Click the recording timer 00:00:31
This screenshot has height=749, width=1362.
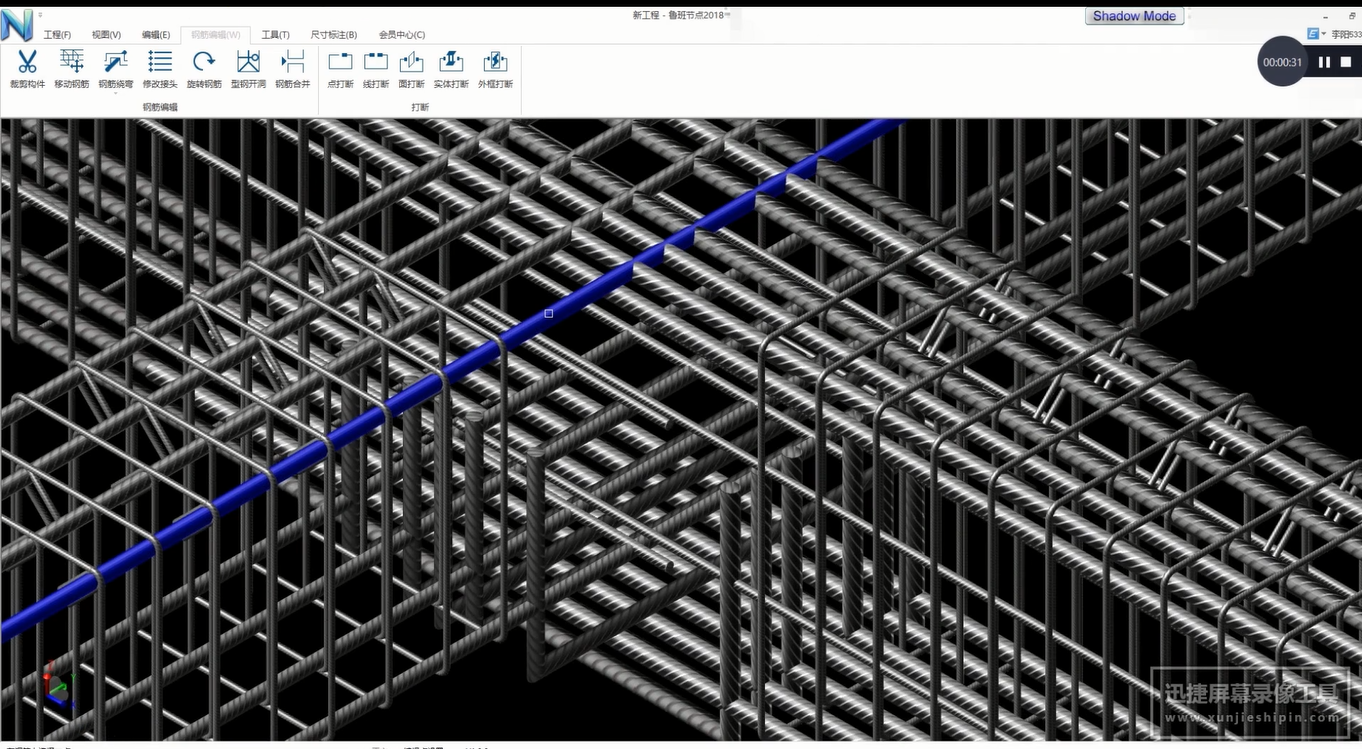pos(1282,62)
